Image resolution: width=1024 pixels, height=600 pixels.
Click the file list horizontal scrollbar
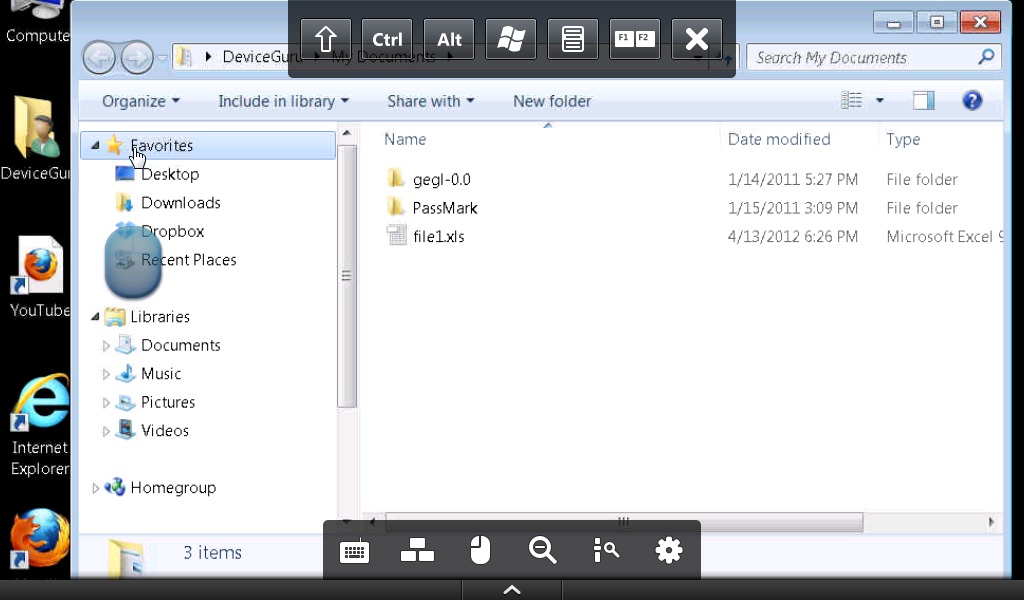(x=624, y=522)
